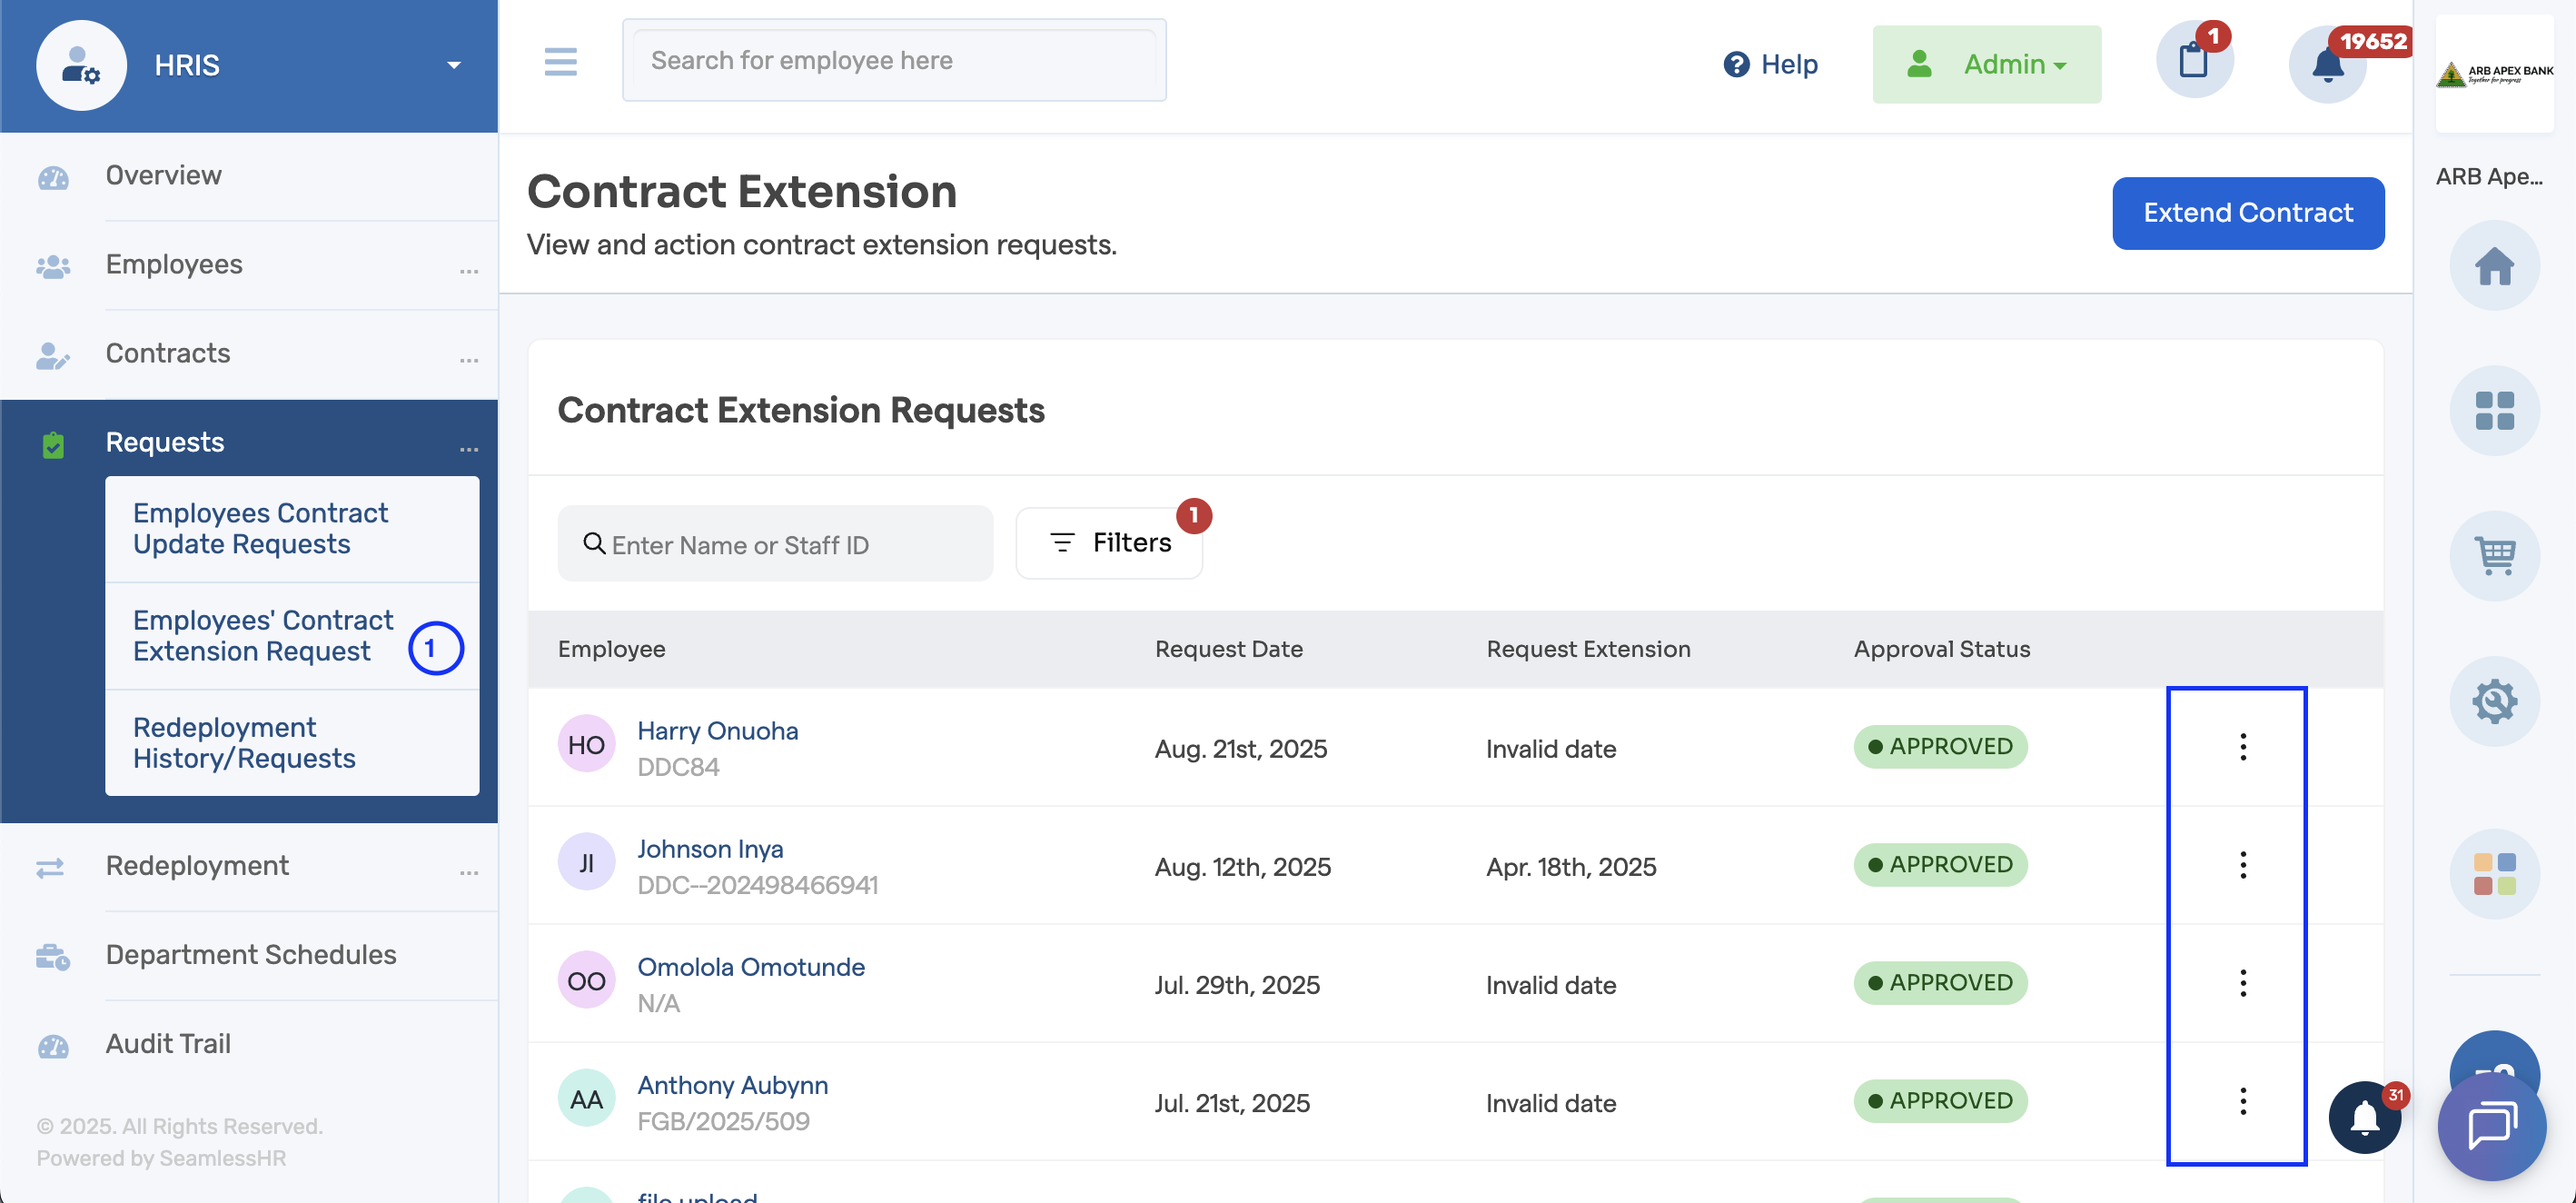This screenshot has height=1203, width=2576.
Task: Expand the HRIS module dropdown arrow
Action: click(x=454, y=66)
